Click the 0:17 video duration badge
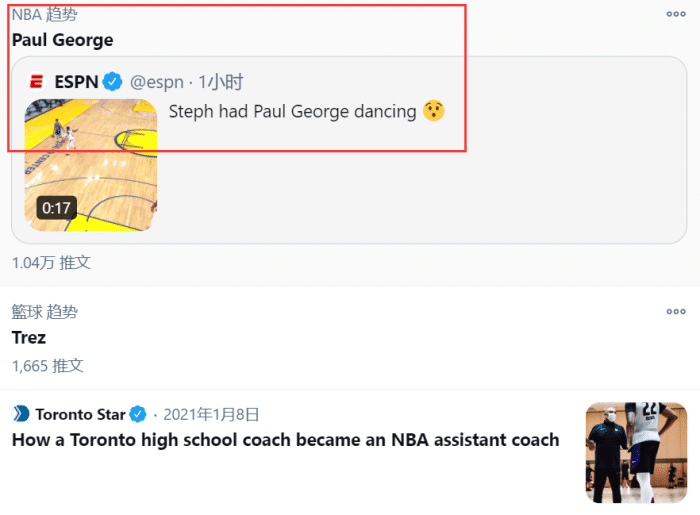The image size is (700, 515). [57, 208]
